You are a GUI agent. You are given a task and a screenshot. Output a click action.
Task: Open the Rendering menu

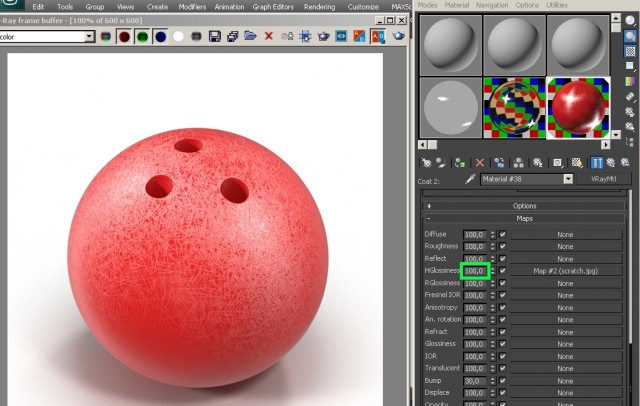[319, 7]
